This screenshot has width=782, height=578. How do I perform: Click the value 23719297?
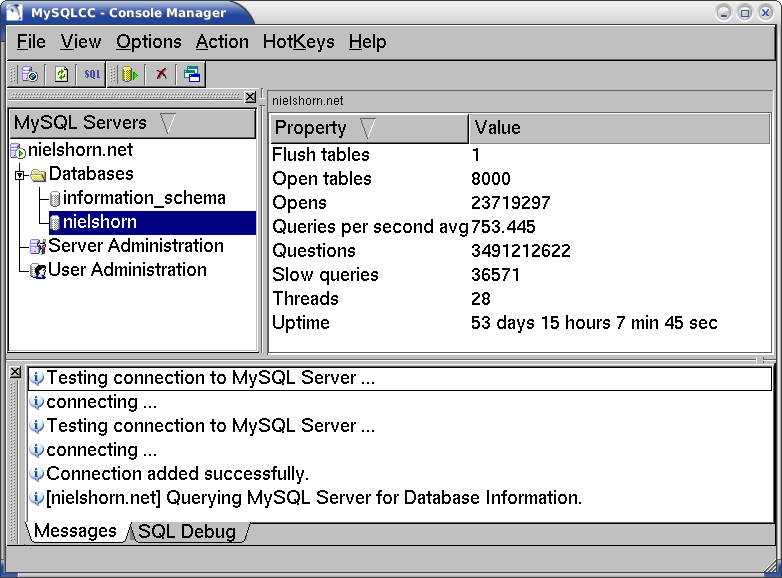(x=511, y=203)
